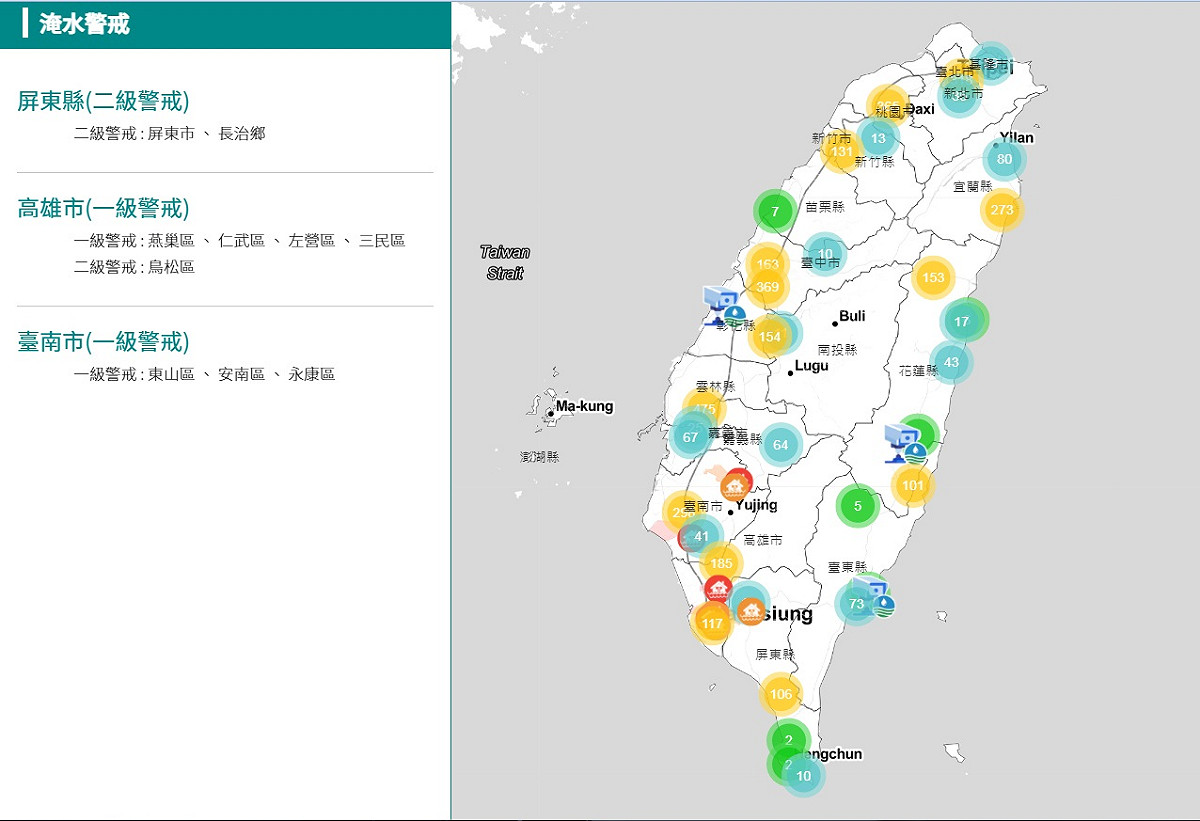Select 長治鄉 in Pingtung alert list

[242, 133]
